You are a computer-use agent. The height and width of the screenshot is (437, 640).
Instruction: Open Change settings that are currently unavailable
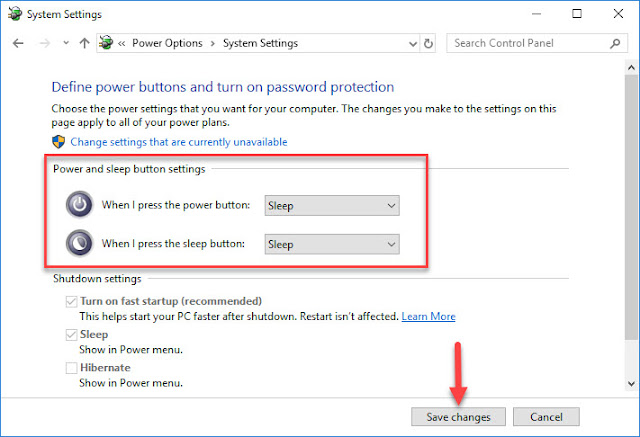pyautogui.click(x=179, y=142)
